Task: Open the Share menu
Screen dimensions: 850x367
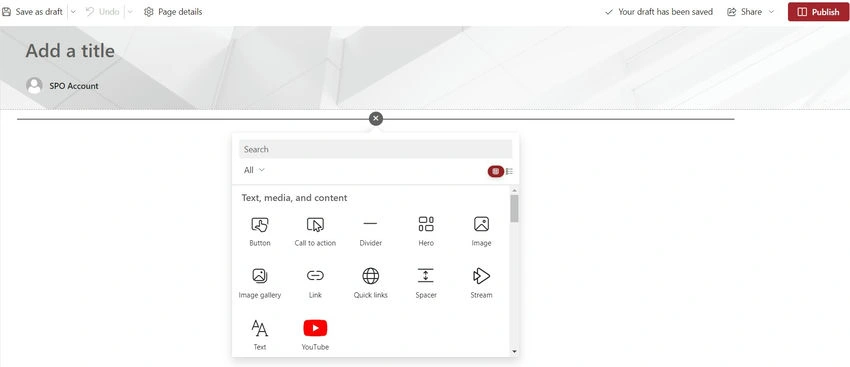Action: [750, 11]
